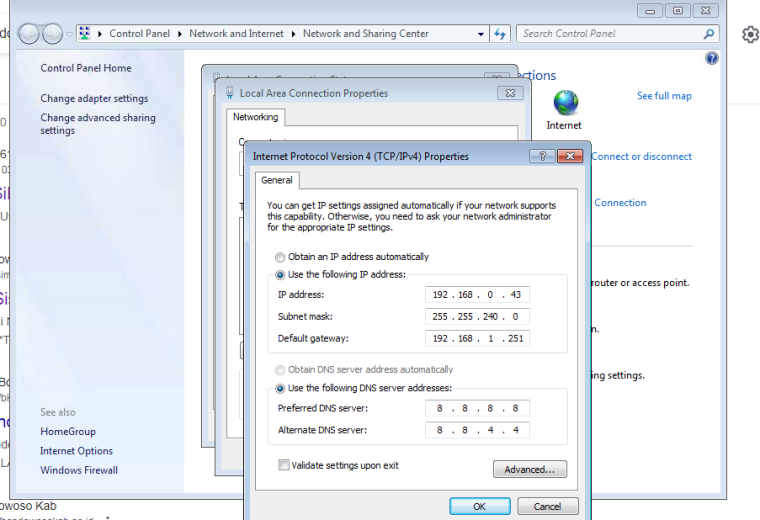Click the search magnifier icon
760x520 pixels.
[709, 34]
